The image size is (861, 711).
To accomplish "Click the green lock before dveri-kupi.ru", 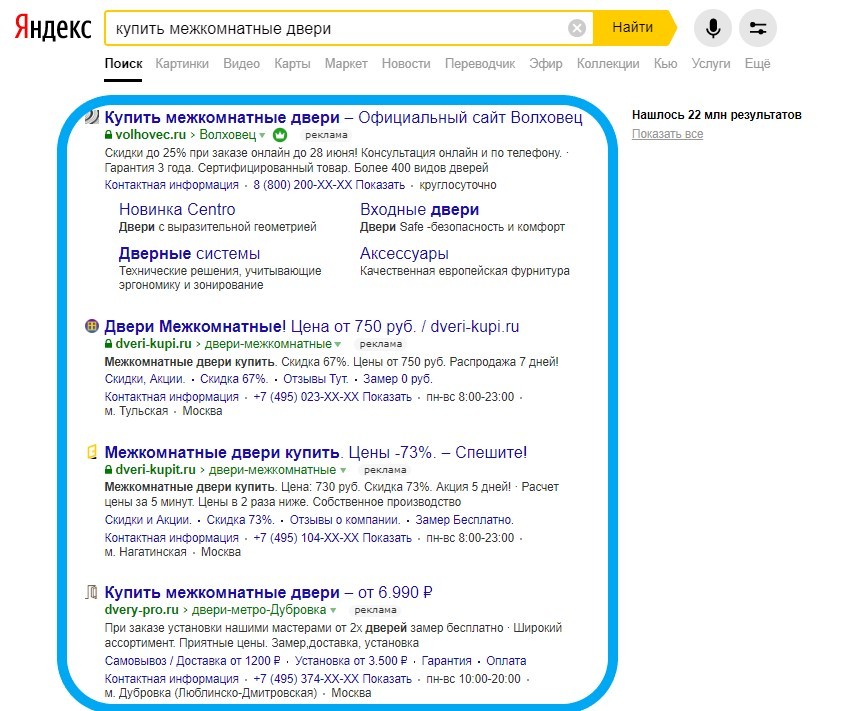I will pos(108,344).
